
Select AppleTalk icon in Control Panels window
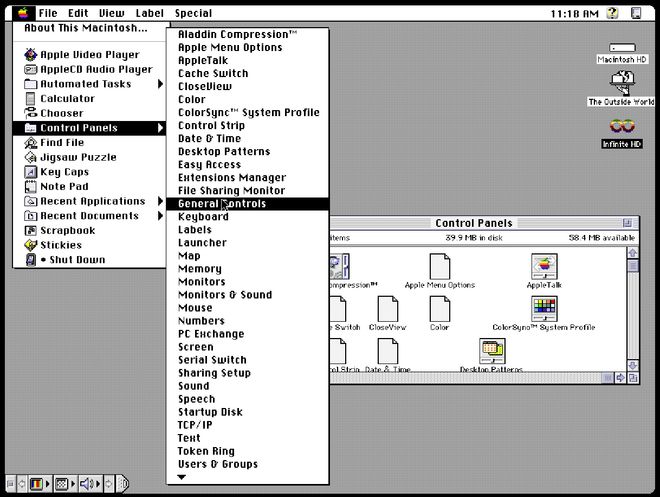544,266
